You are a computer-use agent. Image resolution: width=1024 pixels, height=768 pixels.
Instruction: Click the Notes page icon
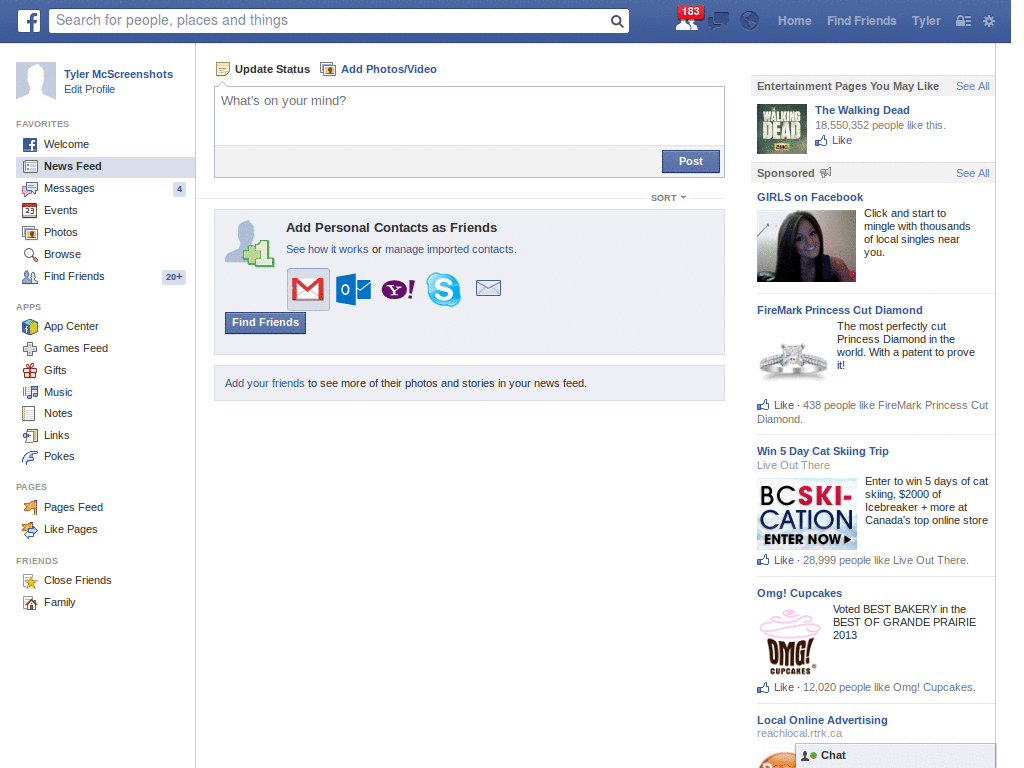[29, 413]
